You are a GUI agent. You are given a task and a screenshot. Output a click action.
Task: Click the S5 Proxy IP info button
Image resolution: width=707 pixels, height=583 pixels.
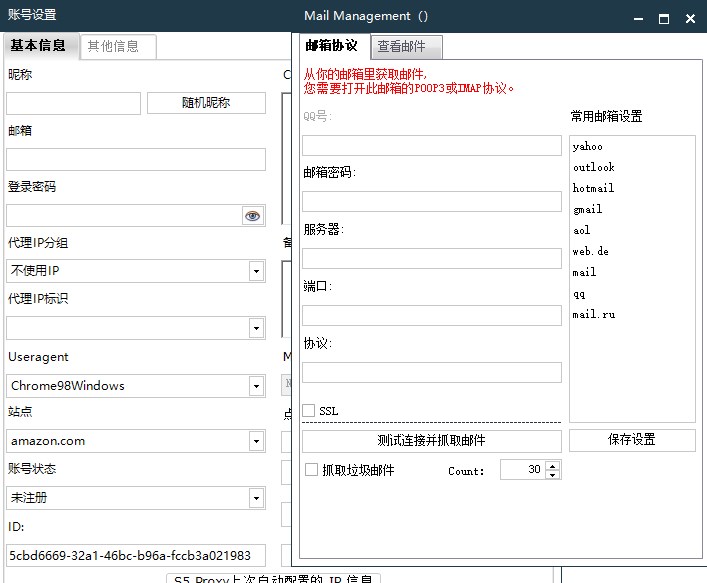pyautogui.click(x=273, y=579)
